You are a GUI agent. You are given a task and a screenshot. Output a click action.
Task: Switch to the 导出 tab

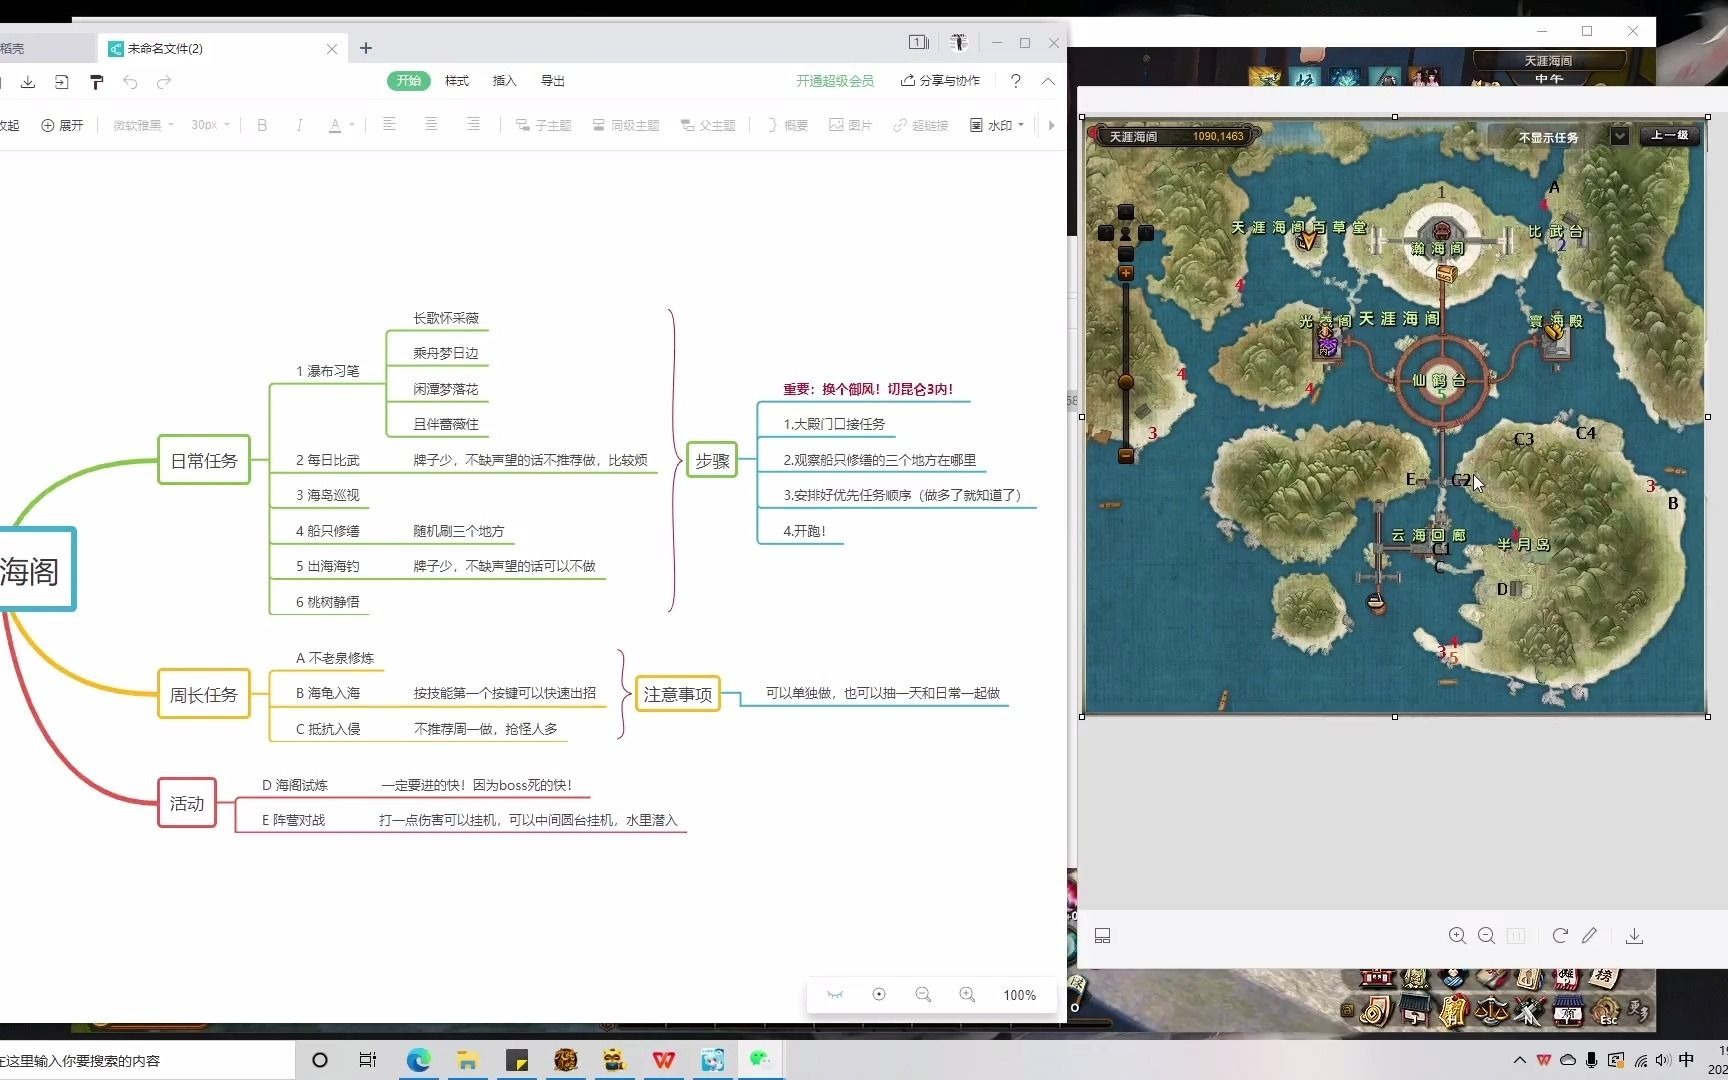coord(553,81)
